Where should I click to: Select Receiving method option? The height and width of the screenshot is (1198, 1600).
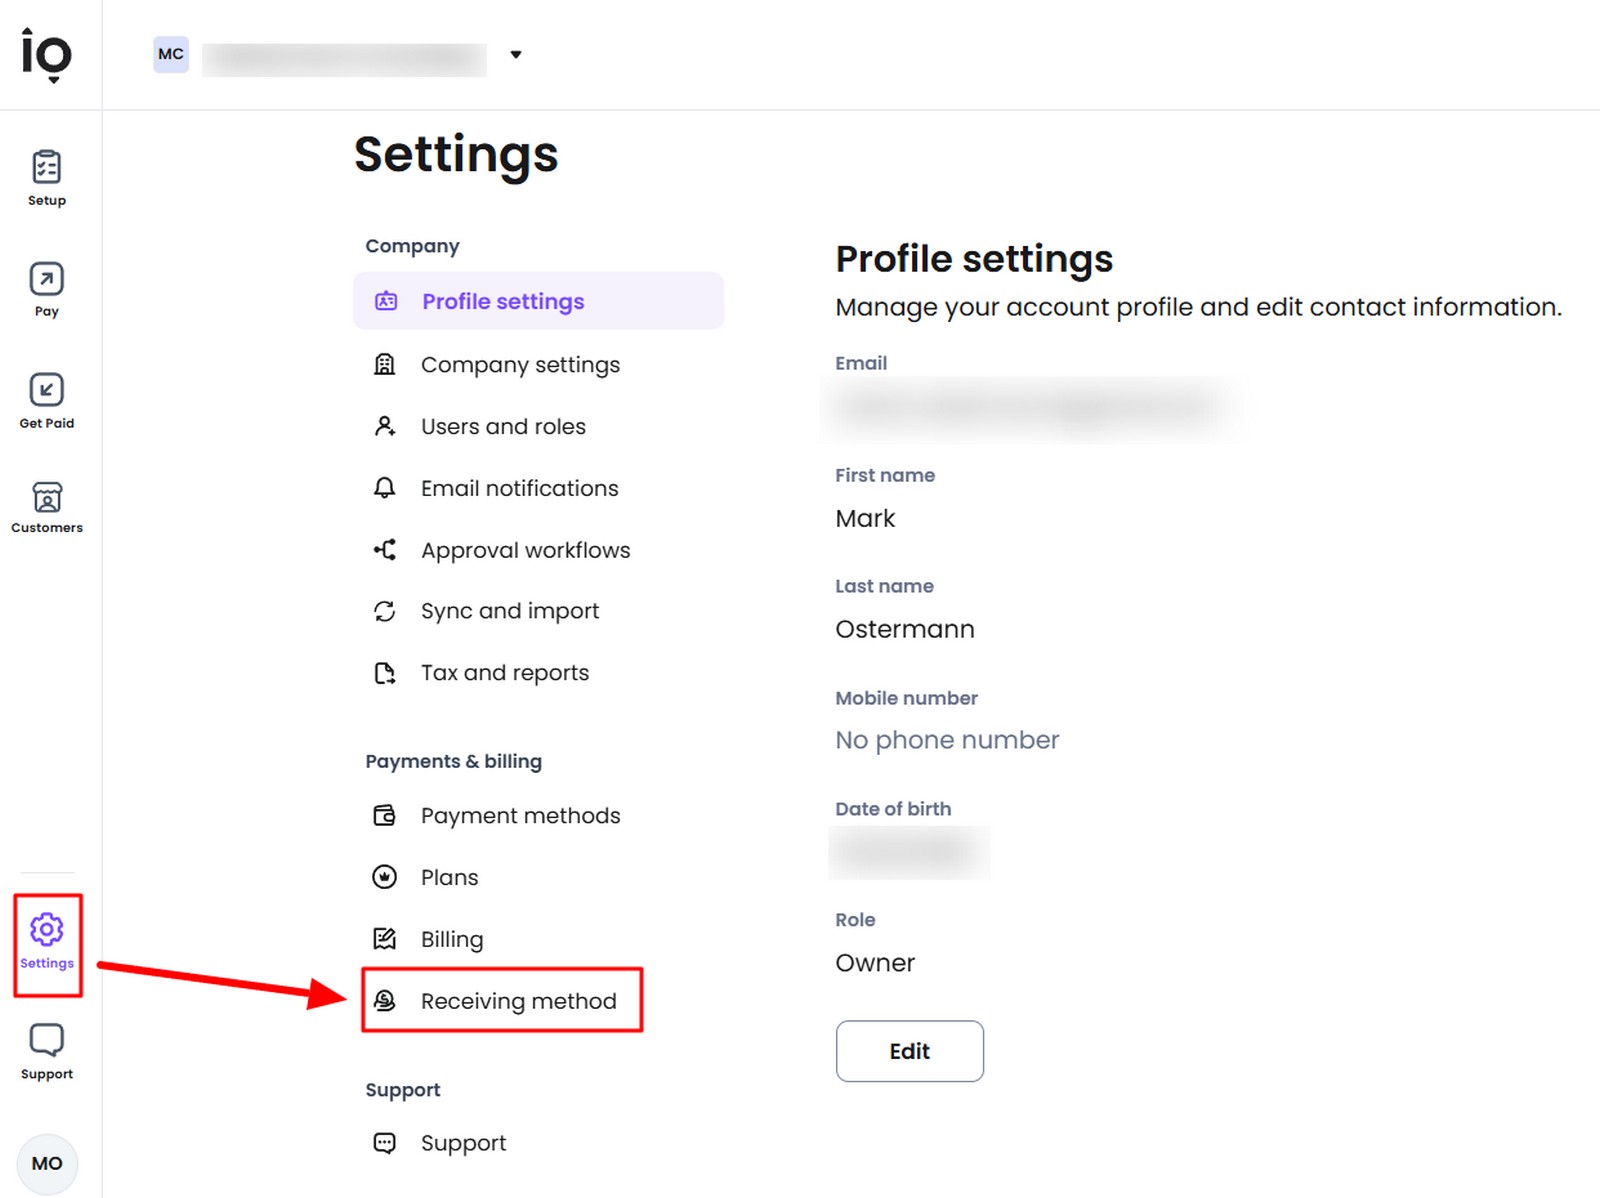click(x=518, y=1001)
